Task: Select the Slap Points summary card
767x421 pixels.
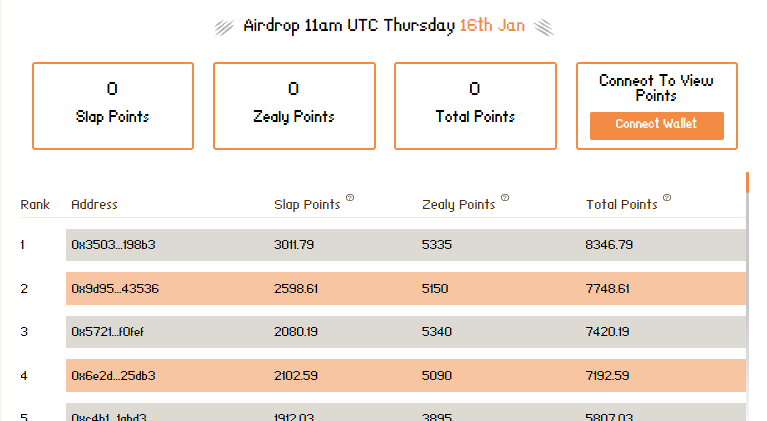Action: pyautogui.click(x=113, y=106)
